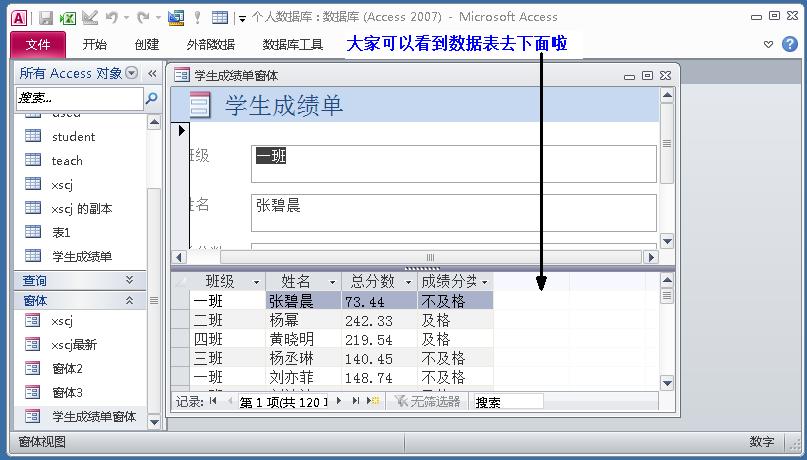Select the xscj table
This screenshot has height=460, width=807.
62,185
